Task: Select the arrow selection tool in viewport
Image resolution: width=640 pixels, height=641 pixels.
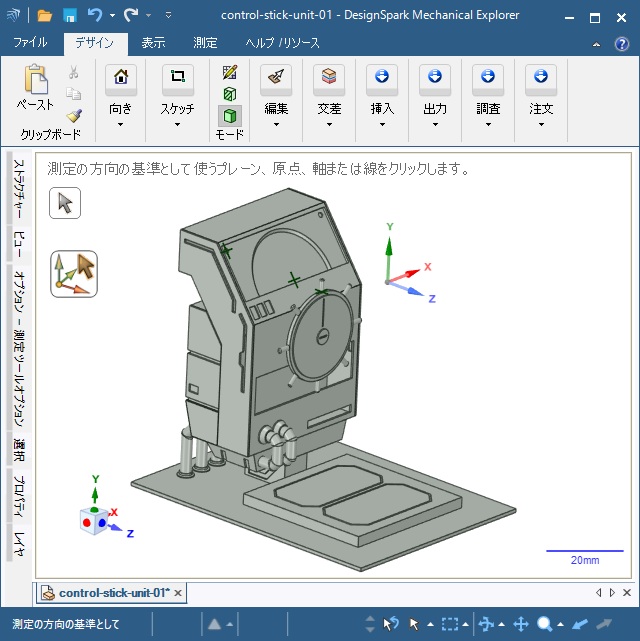Action: (65, 203)
